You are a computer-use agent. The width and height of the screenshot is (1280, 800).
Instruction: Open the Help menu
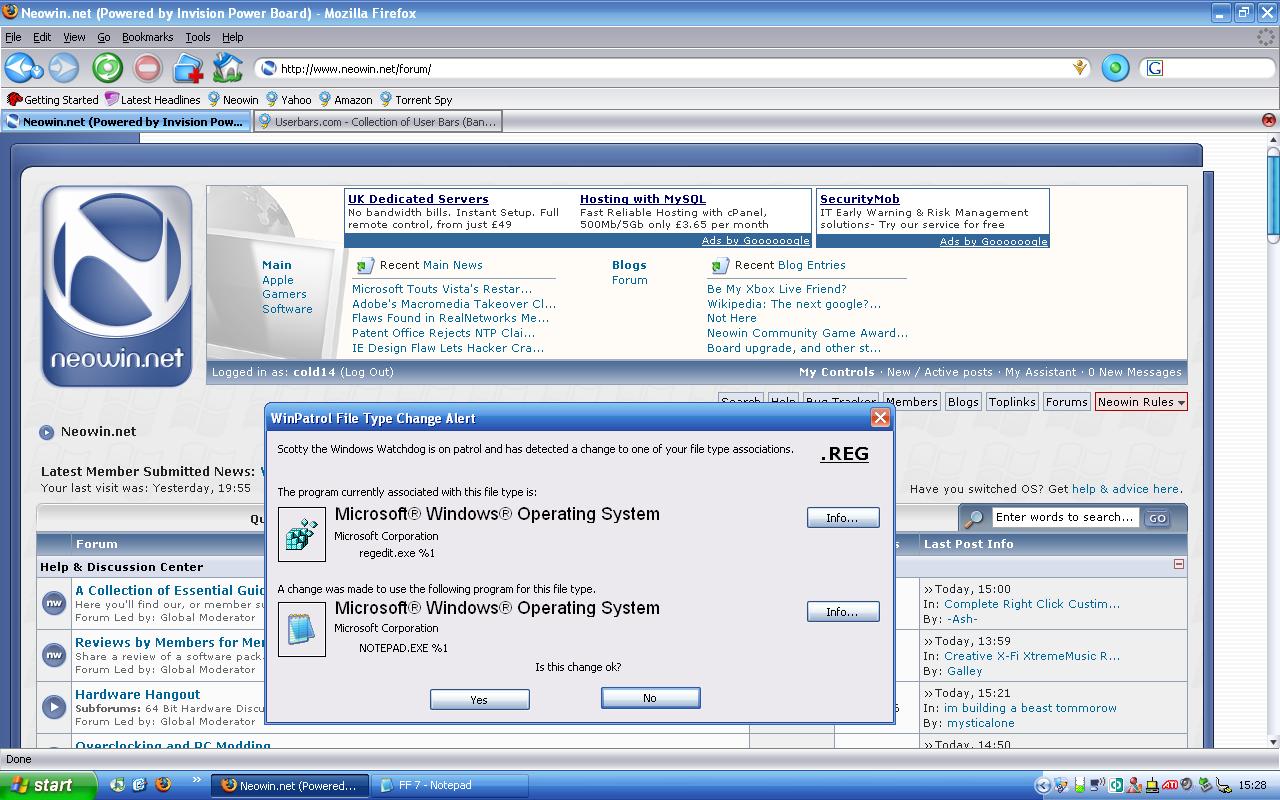tap(233, 37)
